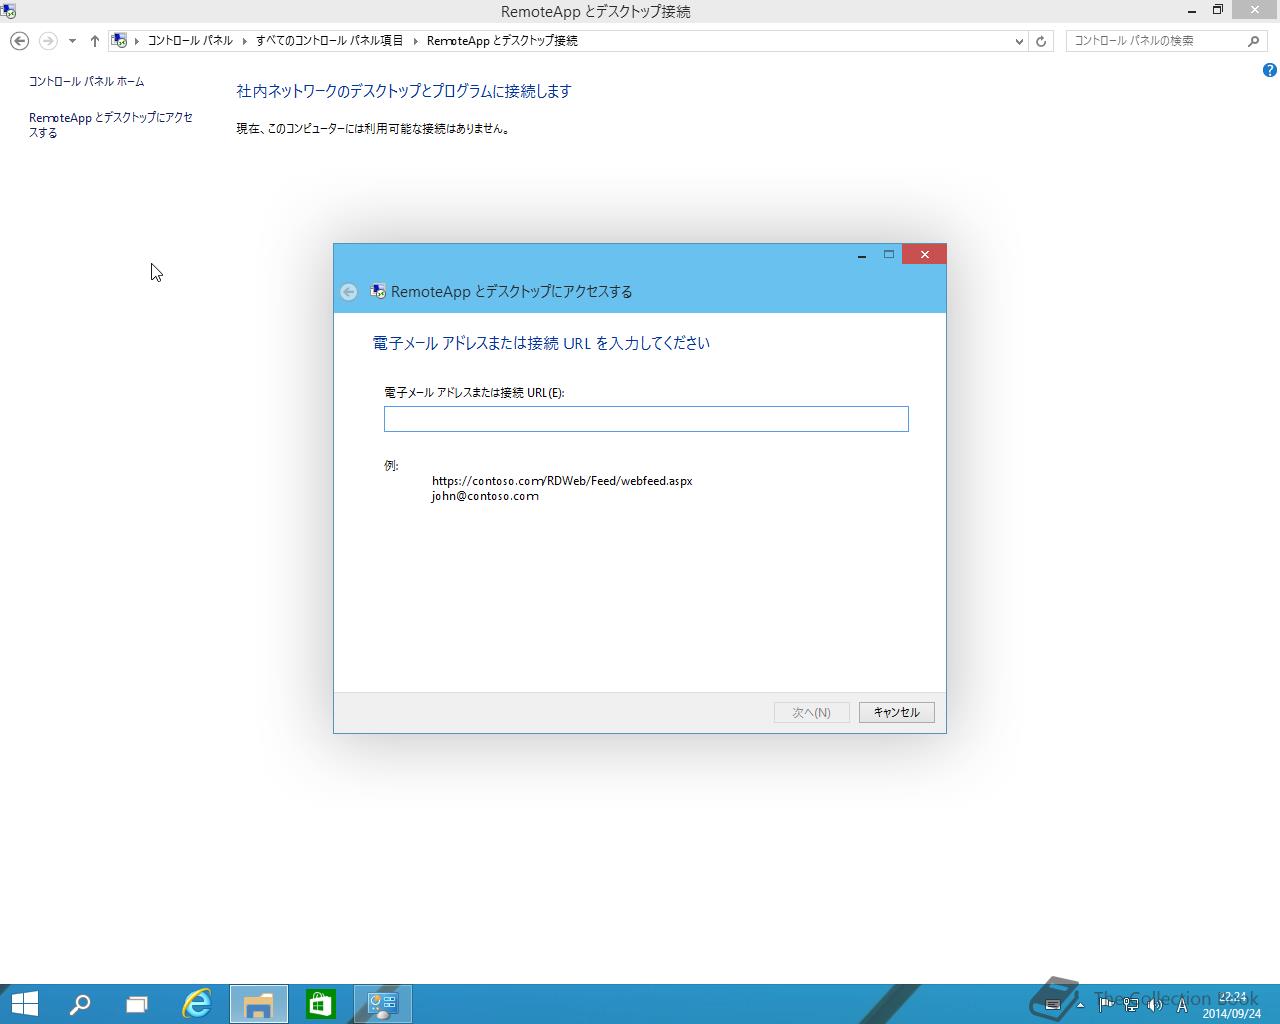Open コントロール パネル ホーム link
Image resolution: width=1280 pixels, height=1024 pixels.
pos(86,81)
